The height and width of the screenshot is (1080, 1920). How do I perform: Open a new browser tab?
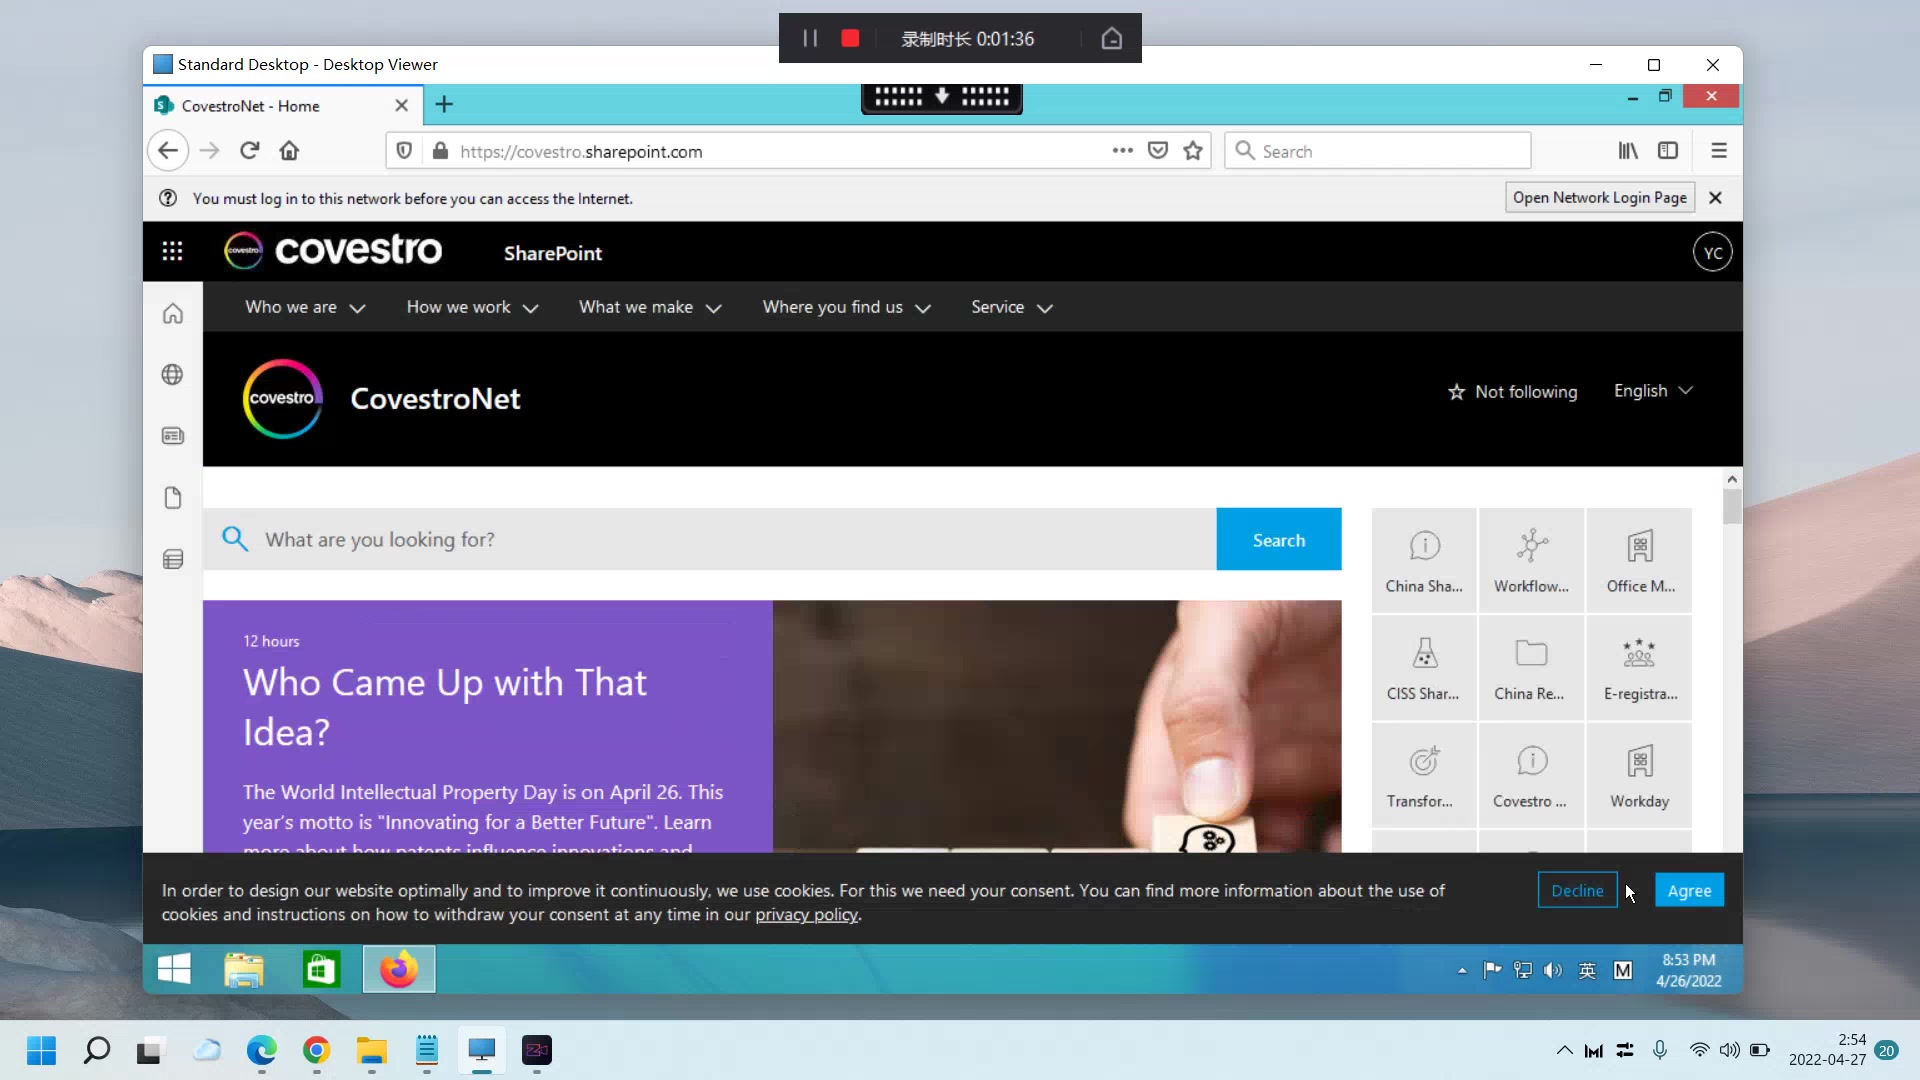tap(444, 104)
